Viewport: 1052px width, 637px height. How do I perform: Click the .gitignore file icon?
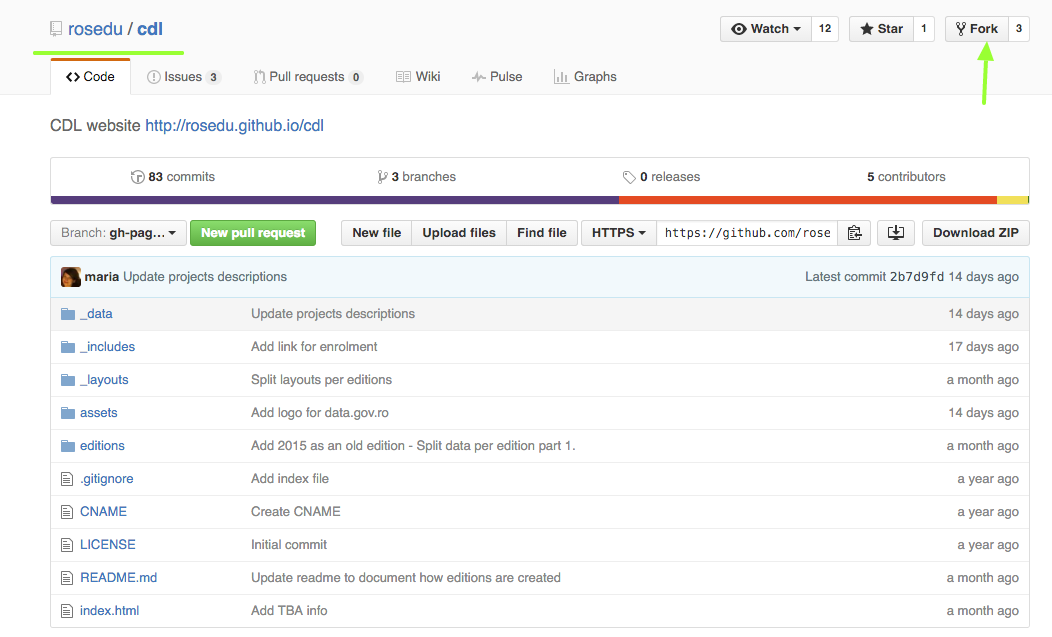coord(66,479)
